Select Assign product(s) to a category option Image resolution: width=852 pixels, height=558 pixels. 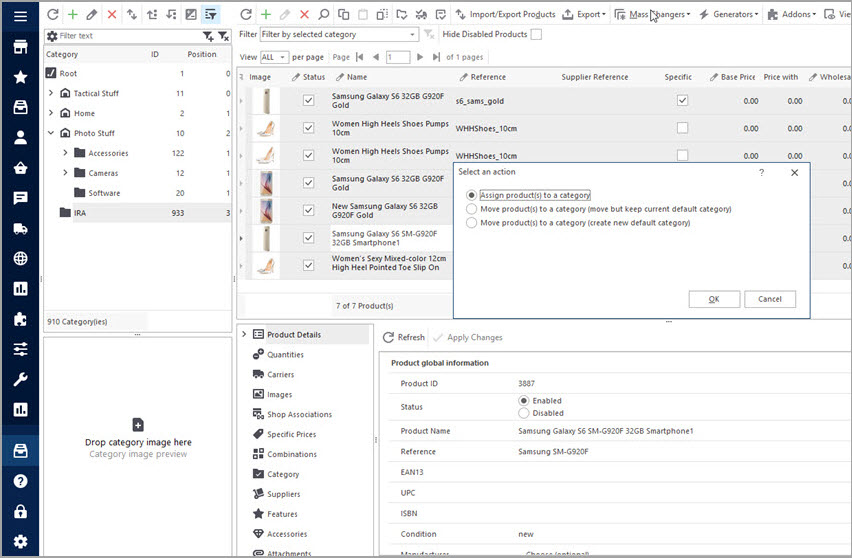coord(471,195)
